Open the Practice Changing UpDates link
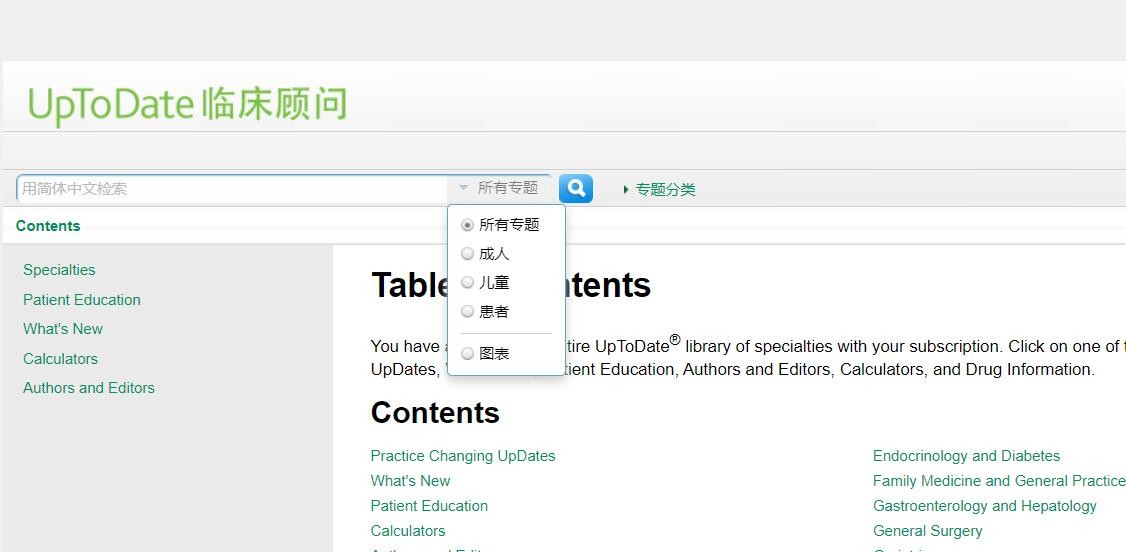 [463, 456]
